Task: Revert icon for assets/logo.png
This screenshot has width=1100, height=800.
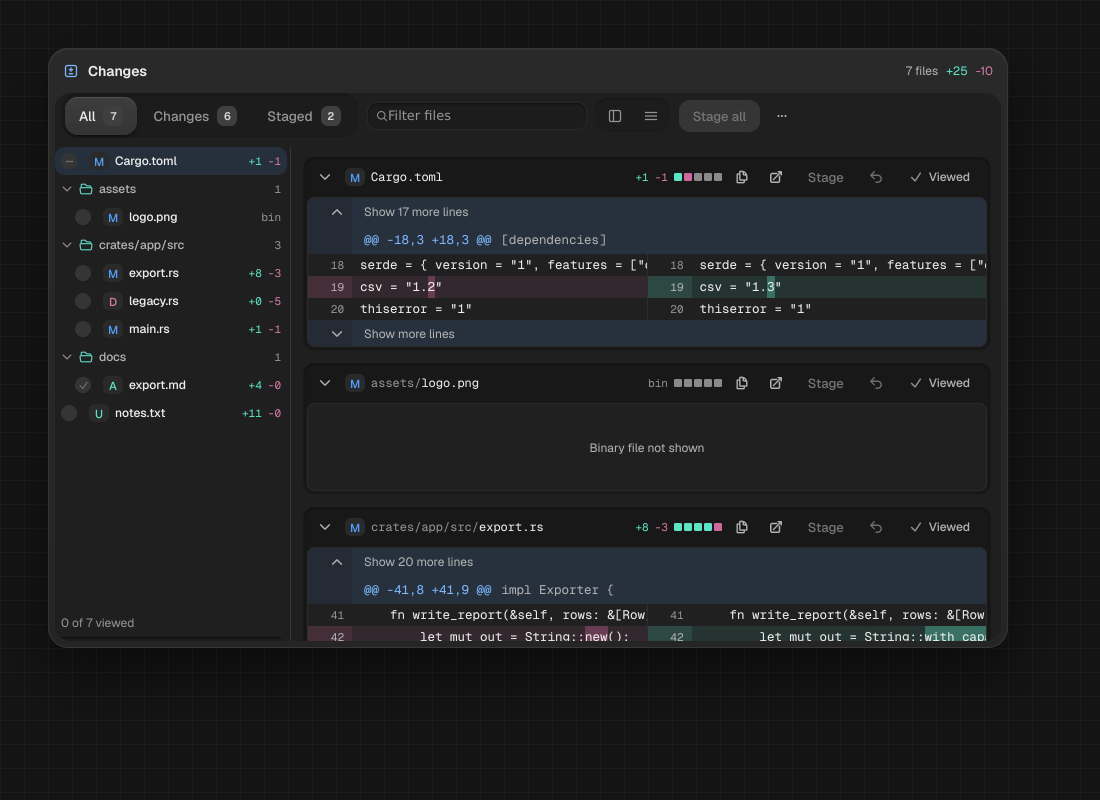Action: click(x=876, y=383)
